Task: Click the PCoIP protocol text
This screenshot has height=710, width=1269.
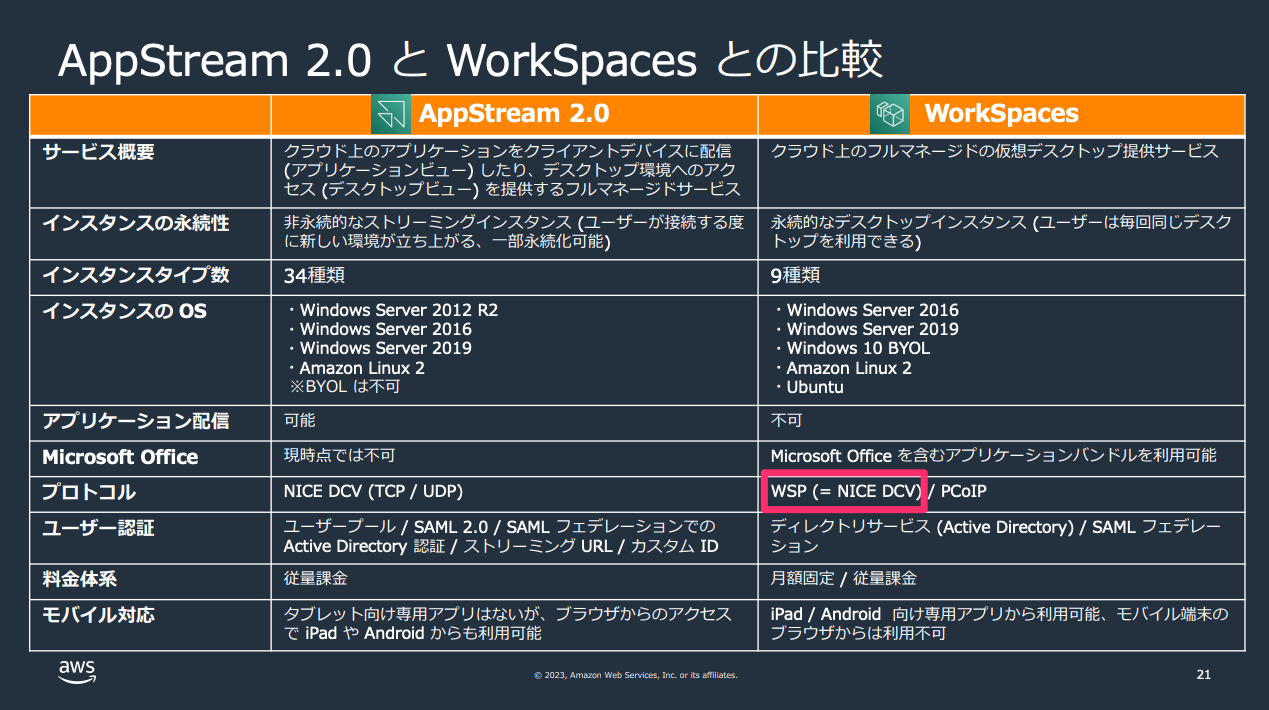Action: [964, 491]
